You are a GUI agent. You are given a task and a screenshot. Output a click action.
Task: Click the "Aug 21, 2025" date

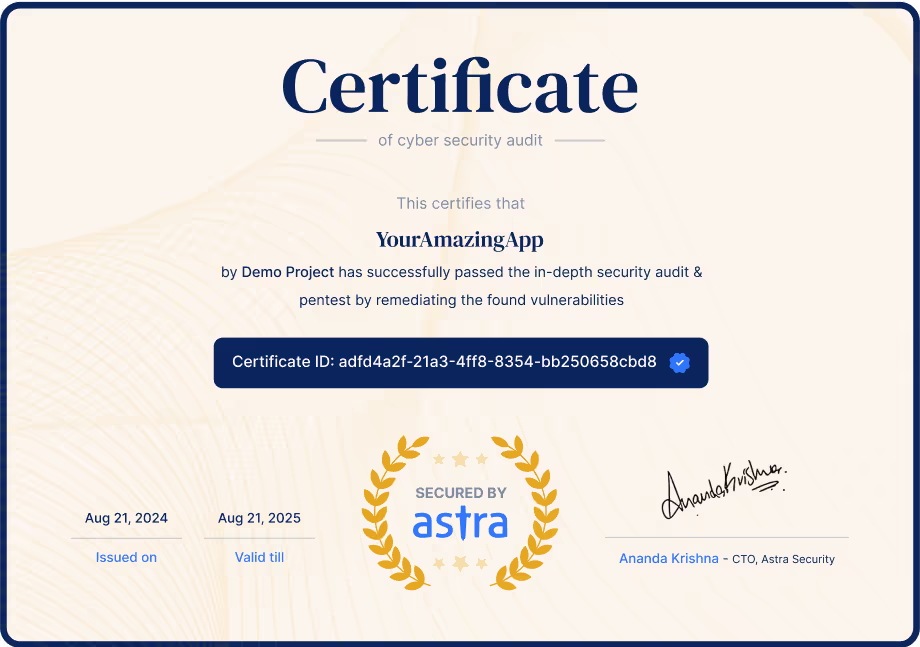259,518
